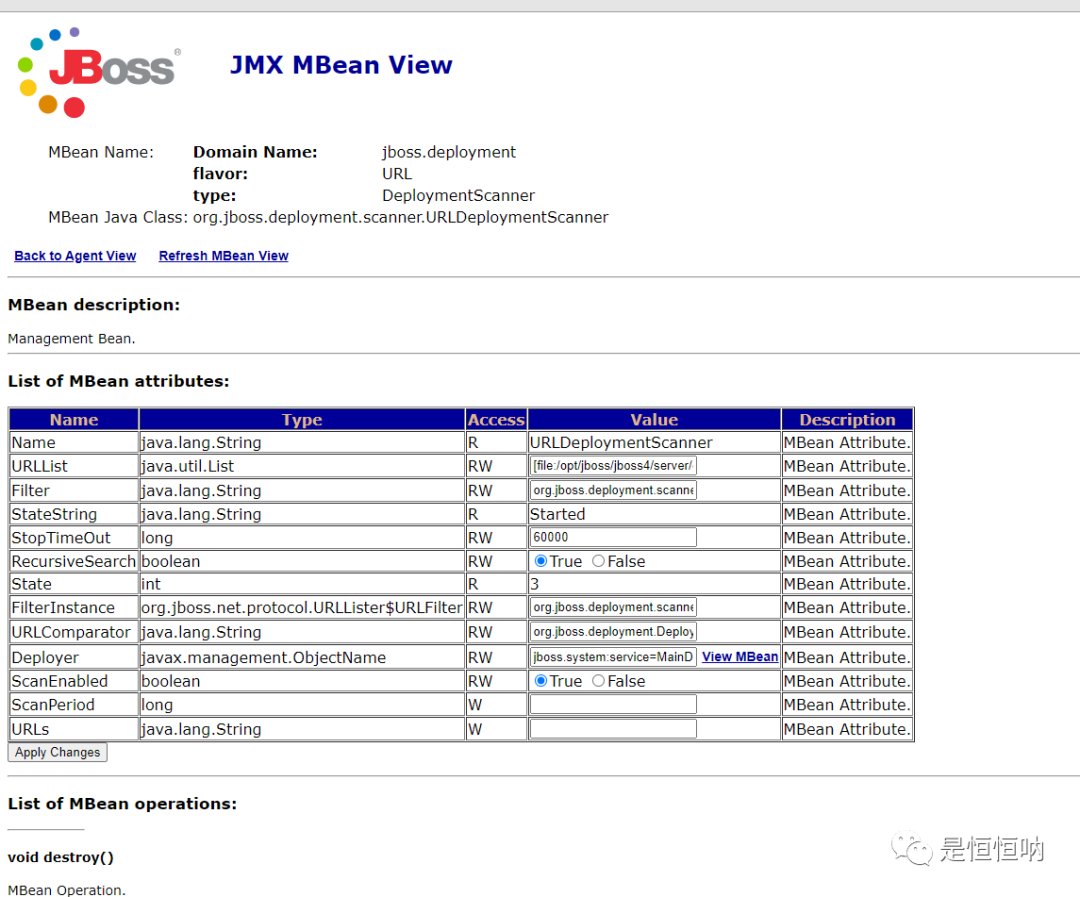1080x897 pixels.
Task: Click the Access column header
Action: (496, 420)
